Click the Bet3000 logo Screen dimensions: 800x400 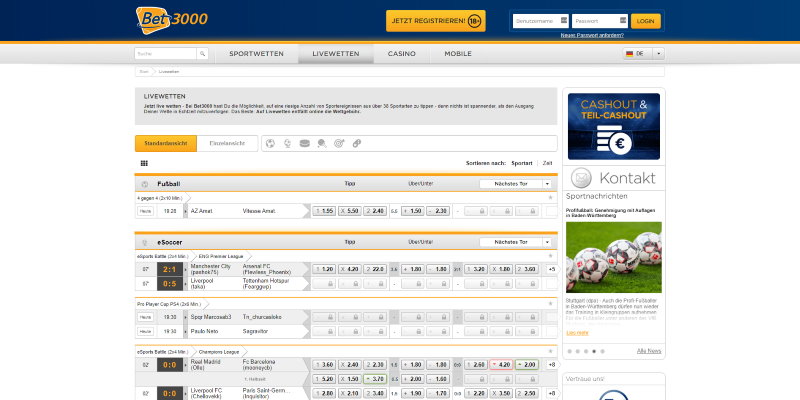[171, 20]
